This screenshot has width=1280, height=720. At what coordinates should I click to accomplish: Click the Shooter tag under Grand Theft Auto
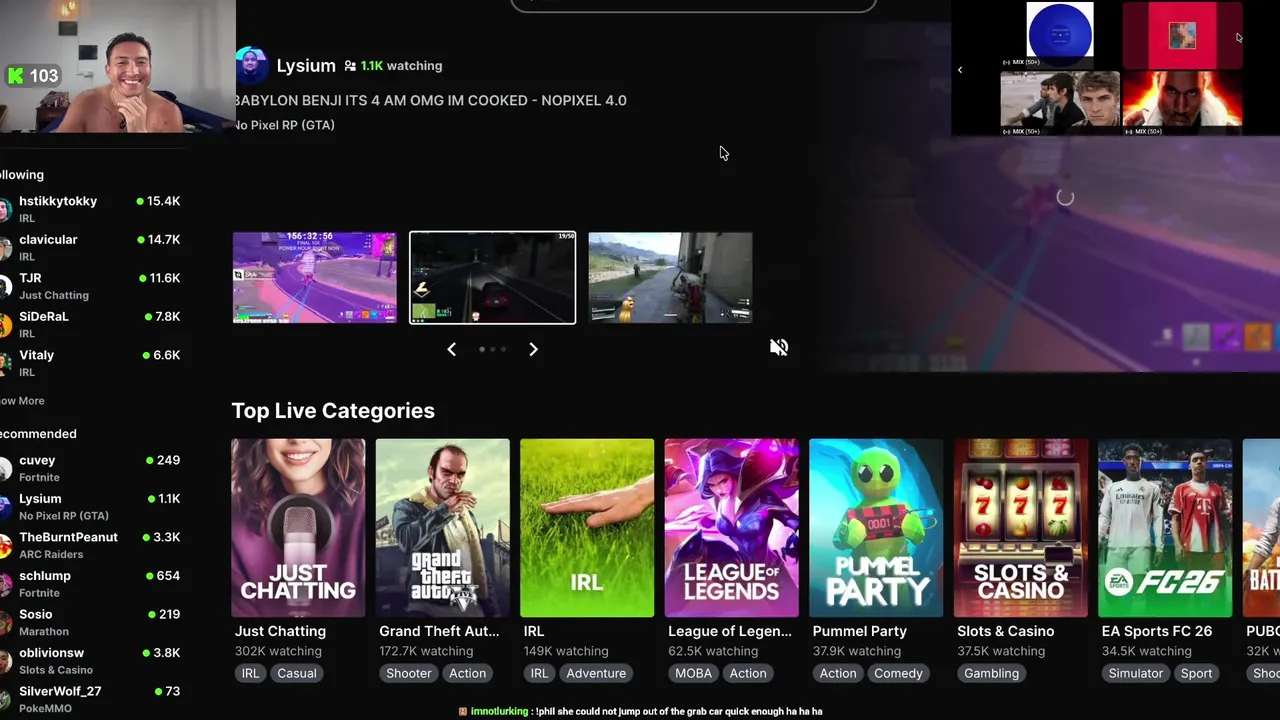click(409, 673)
